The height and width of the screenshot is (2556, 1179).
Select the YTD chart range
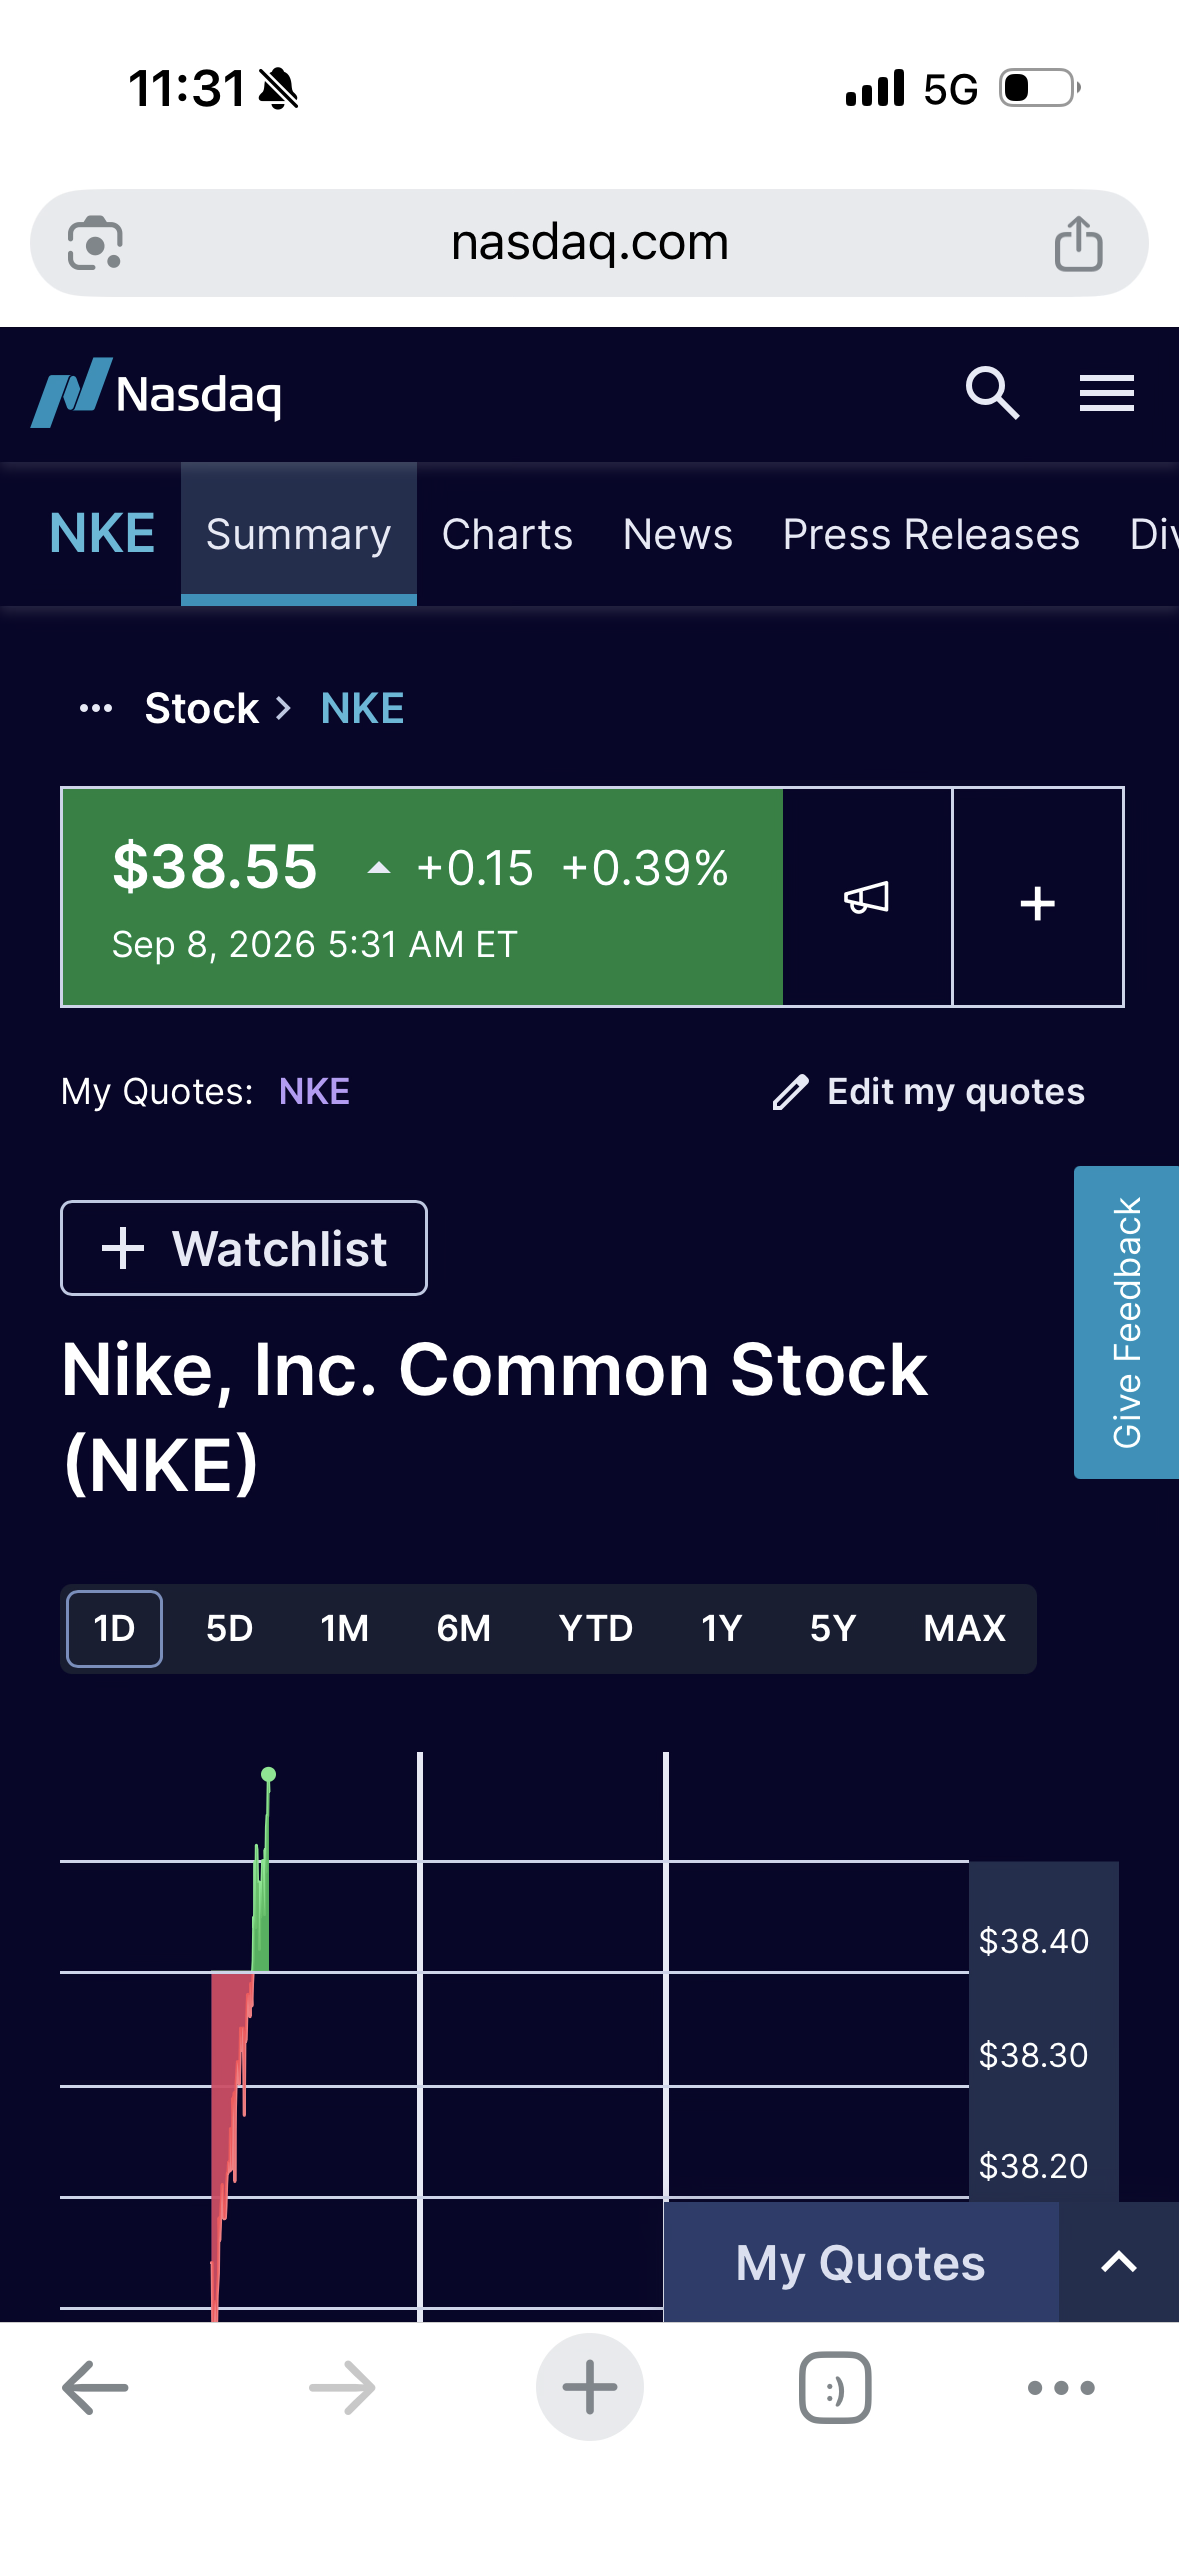pyautogui.click(x=596, y=1628)
